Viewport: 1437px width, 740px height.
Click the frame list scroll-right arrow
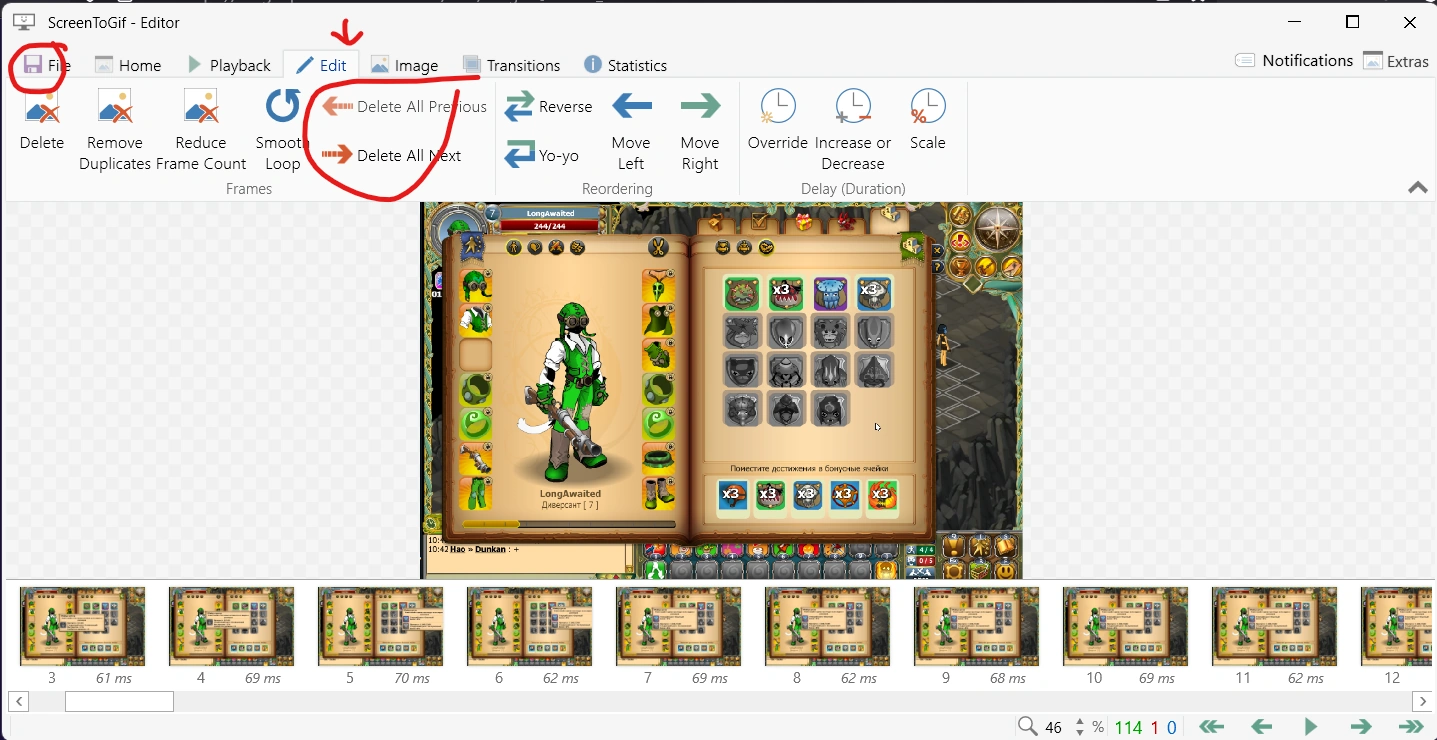point(1421,701)
